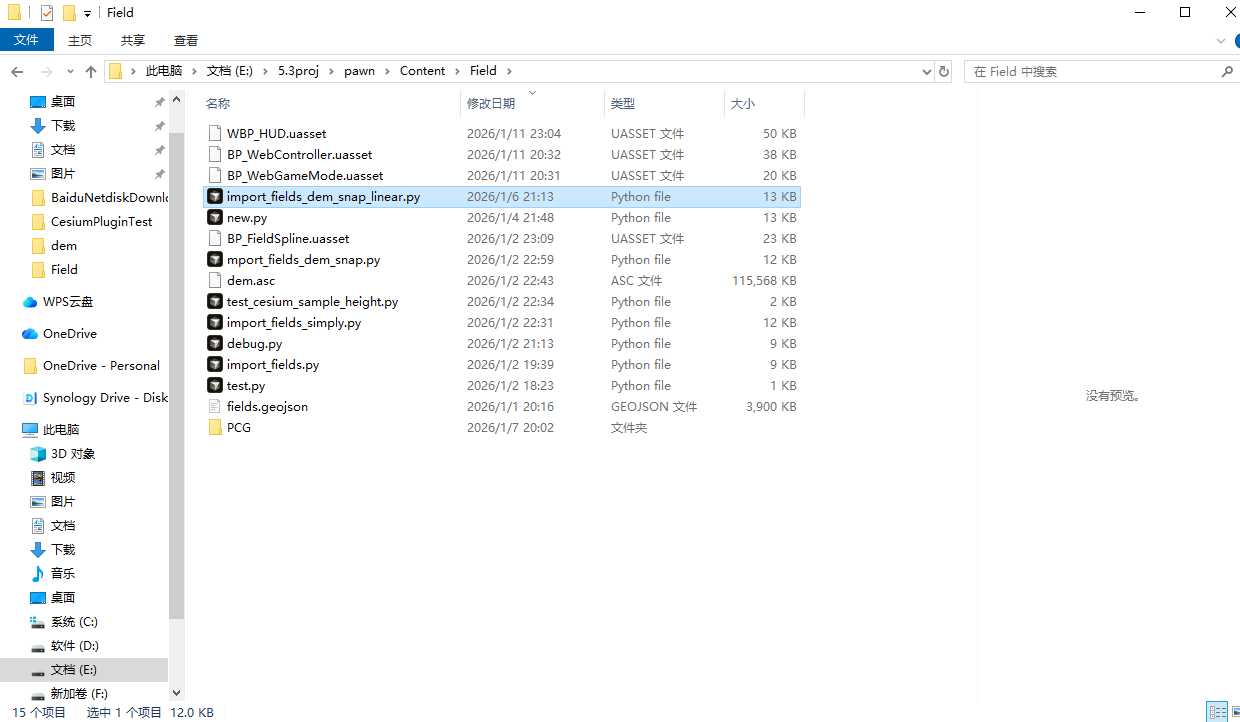Image resolution: width=1240 pixels, height=722 pixels.
Task: Click the Forward navigation arrow
Action: [46, 71]
